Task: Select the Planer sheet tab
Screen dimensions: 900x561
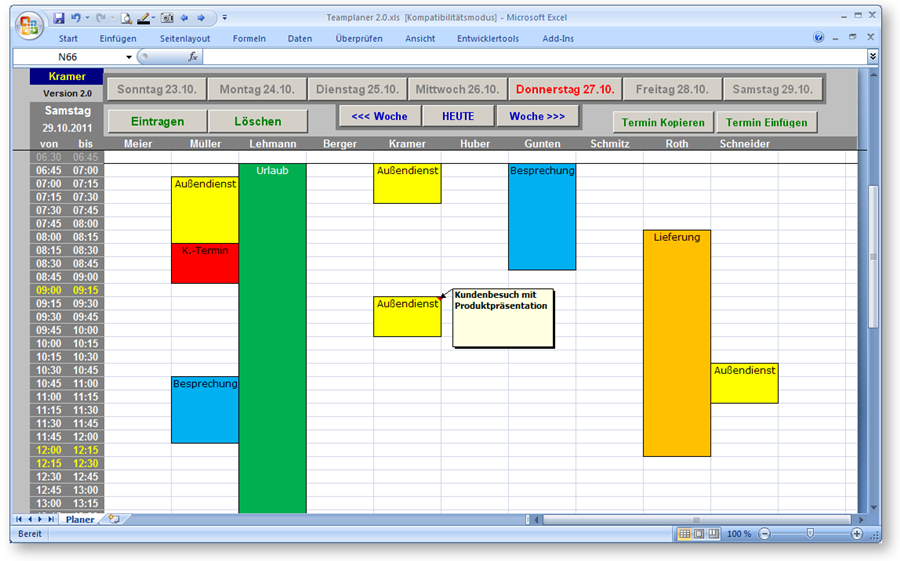Action: click(79, 519)
